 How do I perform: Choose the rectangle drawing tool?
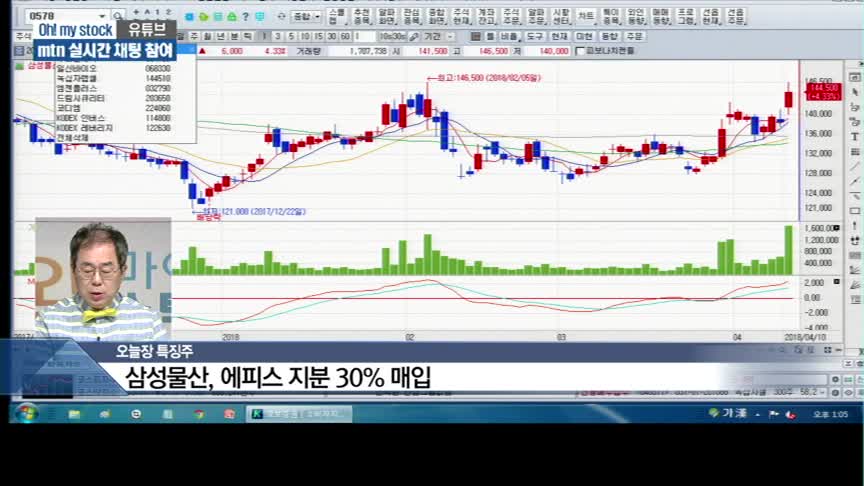tap(855, 210)
